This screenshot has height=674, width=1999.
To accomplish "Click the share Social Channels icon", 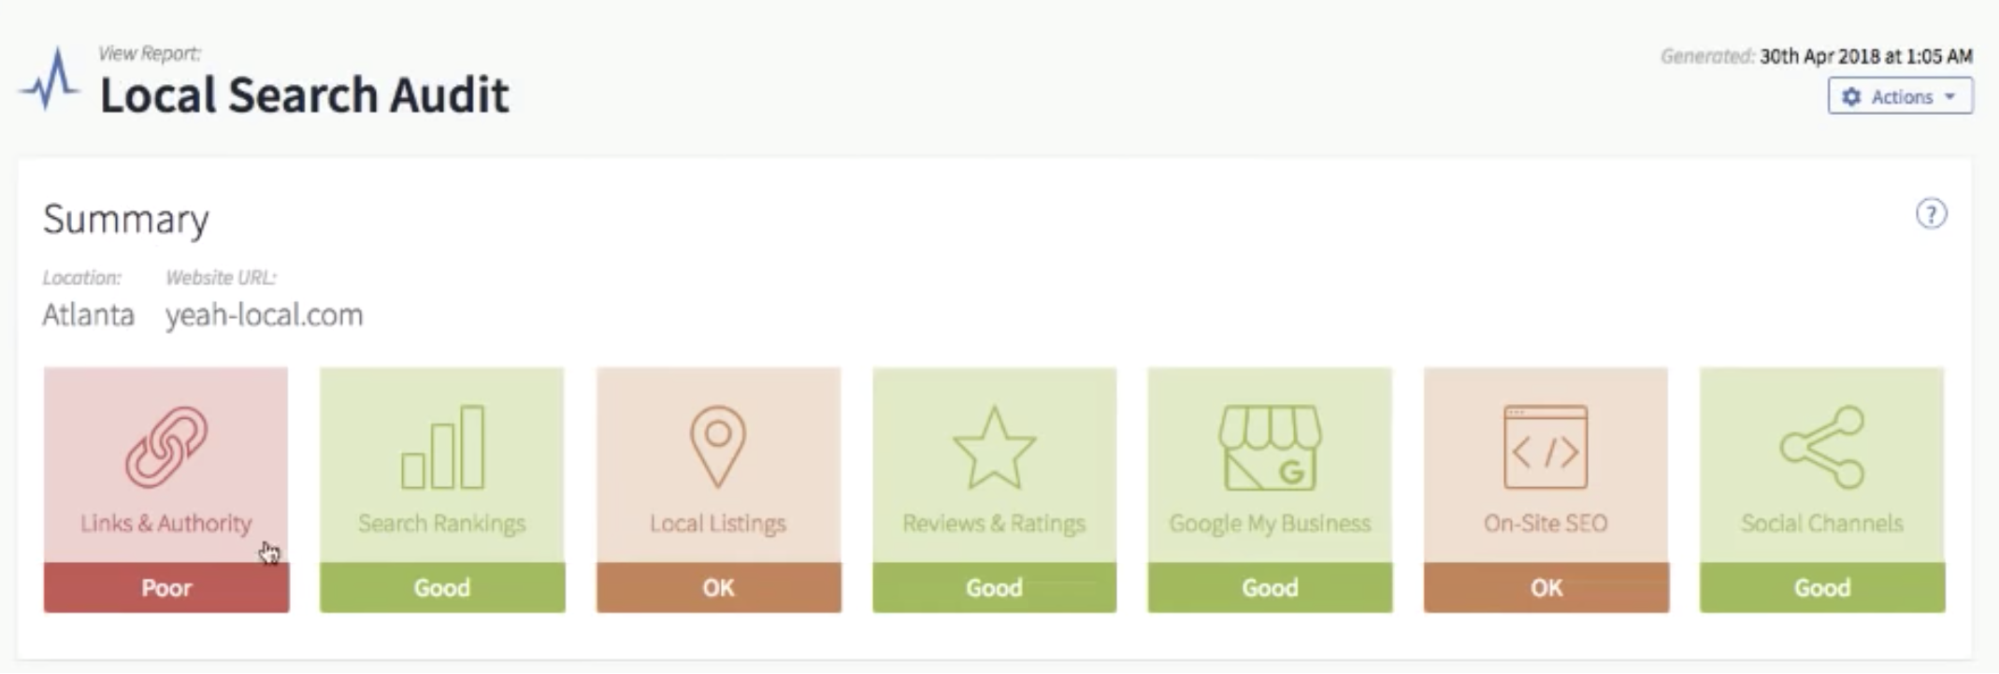I will [x=1822, y=446].
